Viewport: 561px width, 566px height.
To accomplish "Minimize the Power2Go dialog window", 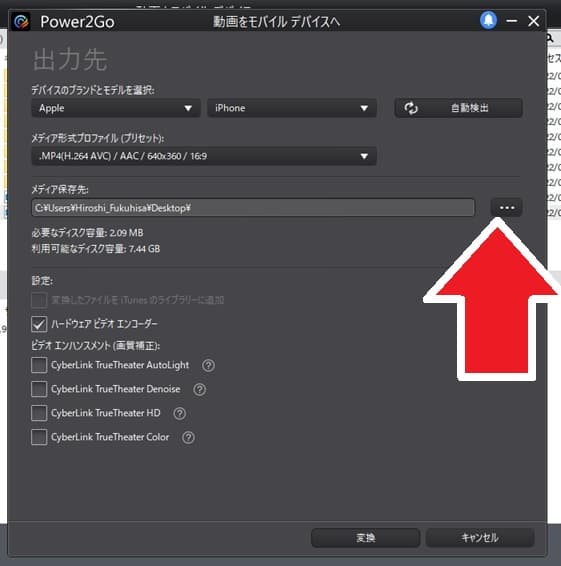I will click(x=512, y=21).
